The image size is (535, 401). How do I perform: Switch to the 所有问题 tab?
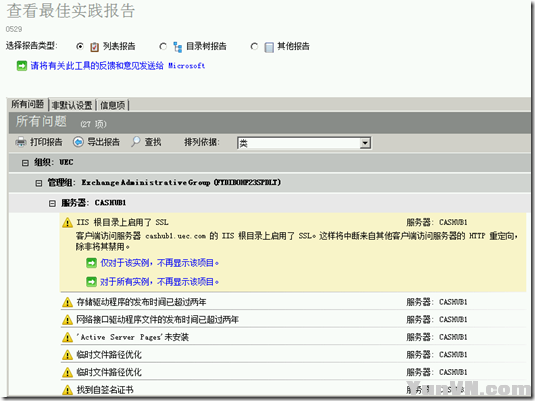(x=28, y=104)
